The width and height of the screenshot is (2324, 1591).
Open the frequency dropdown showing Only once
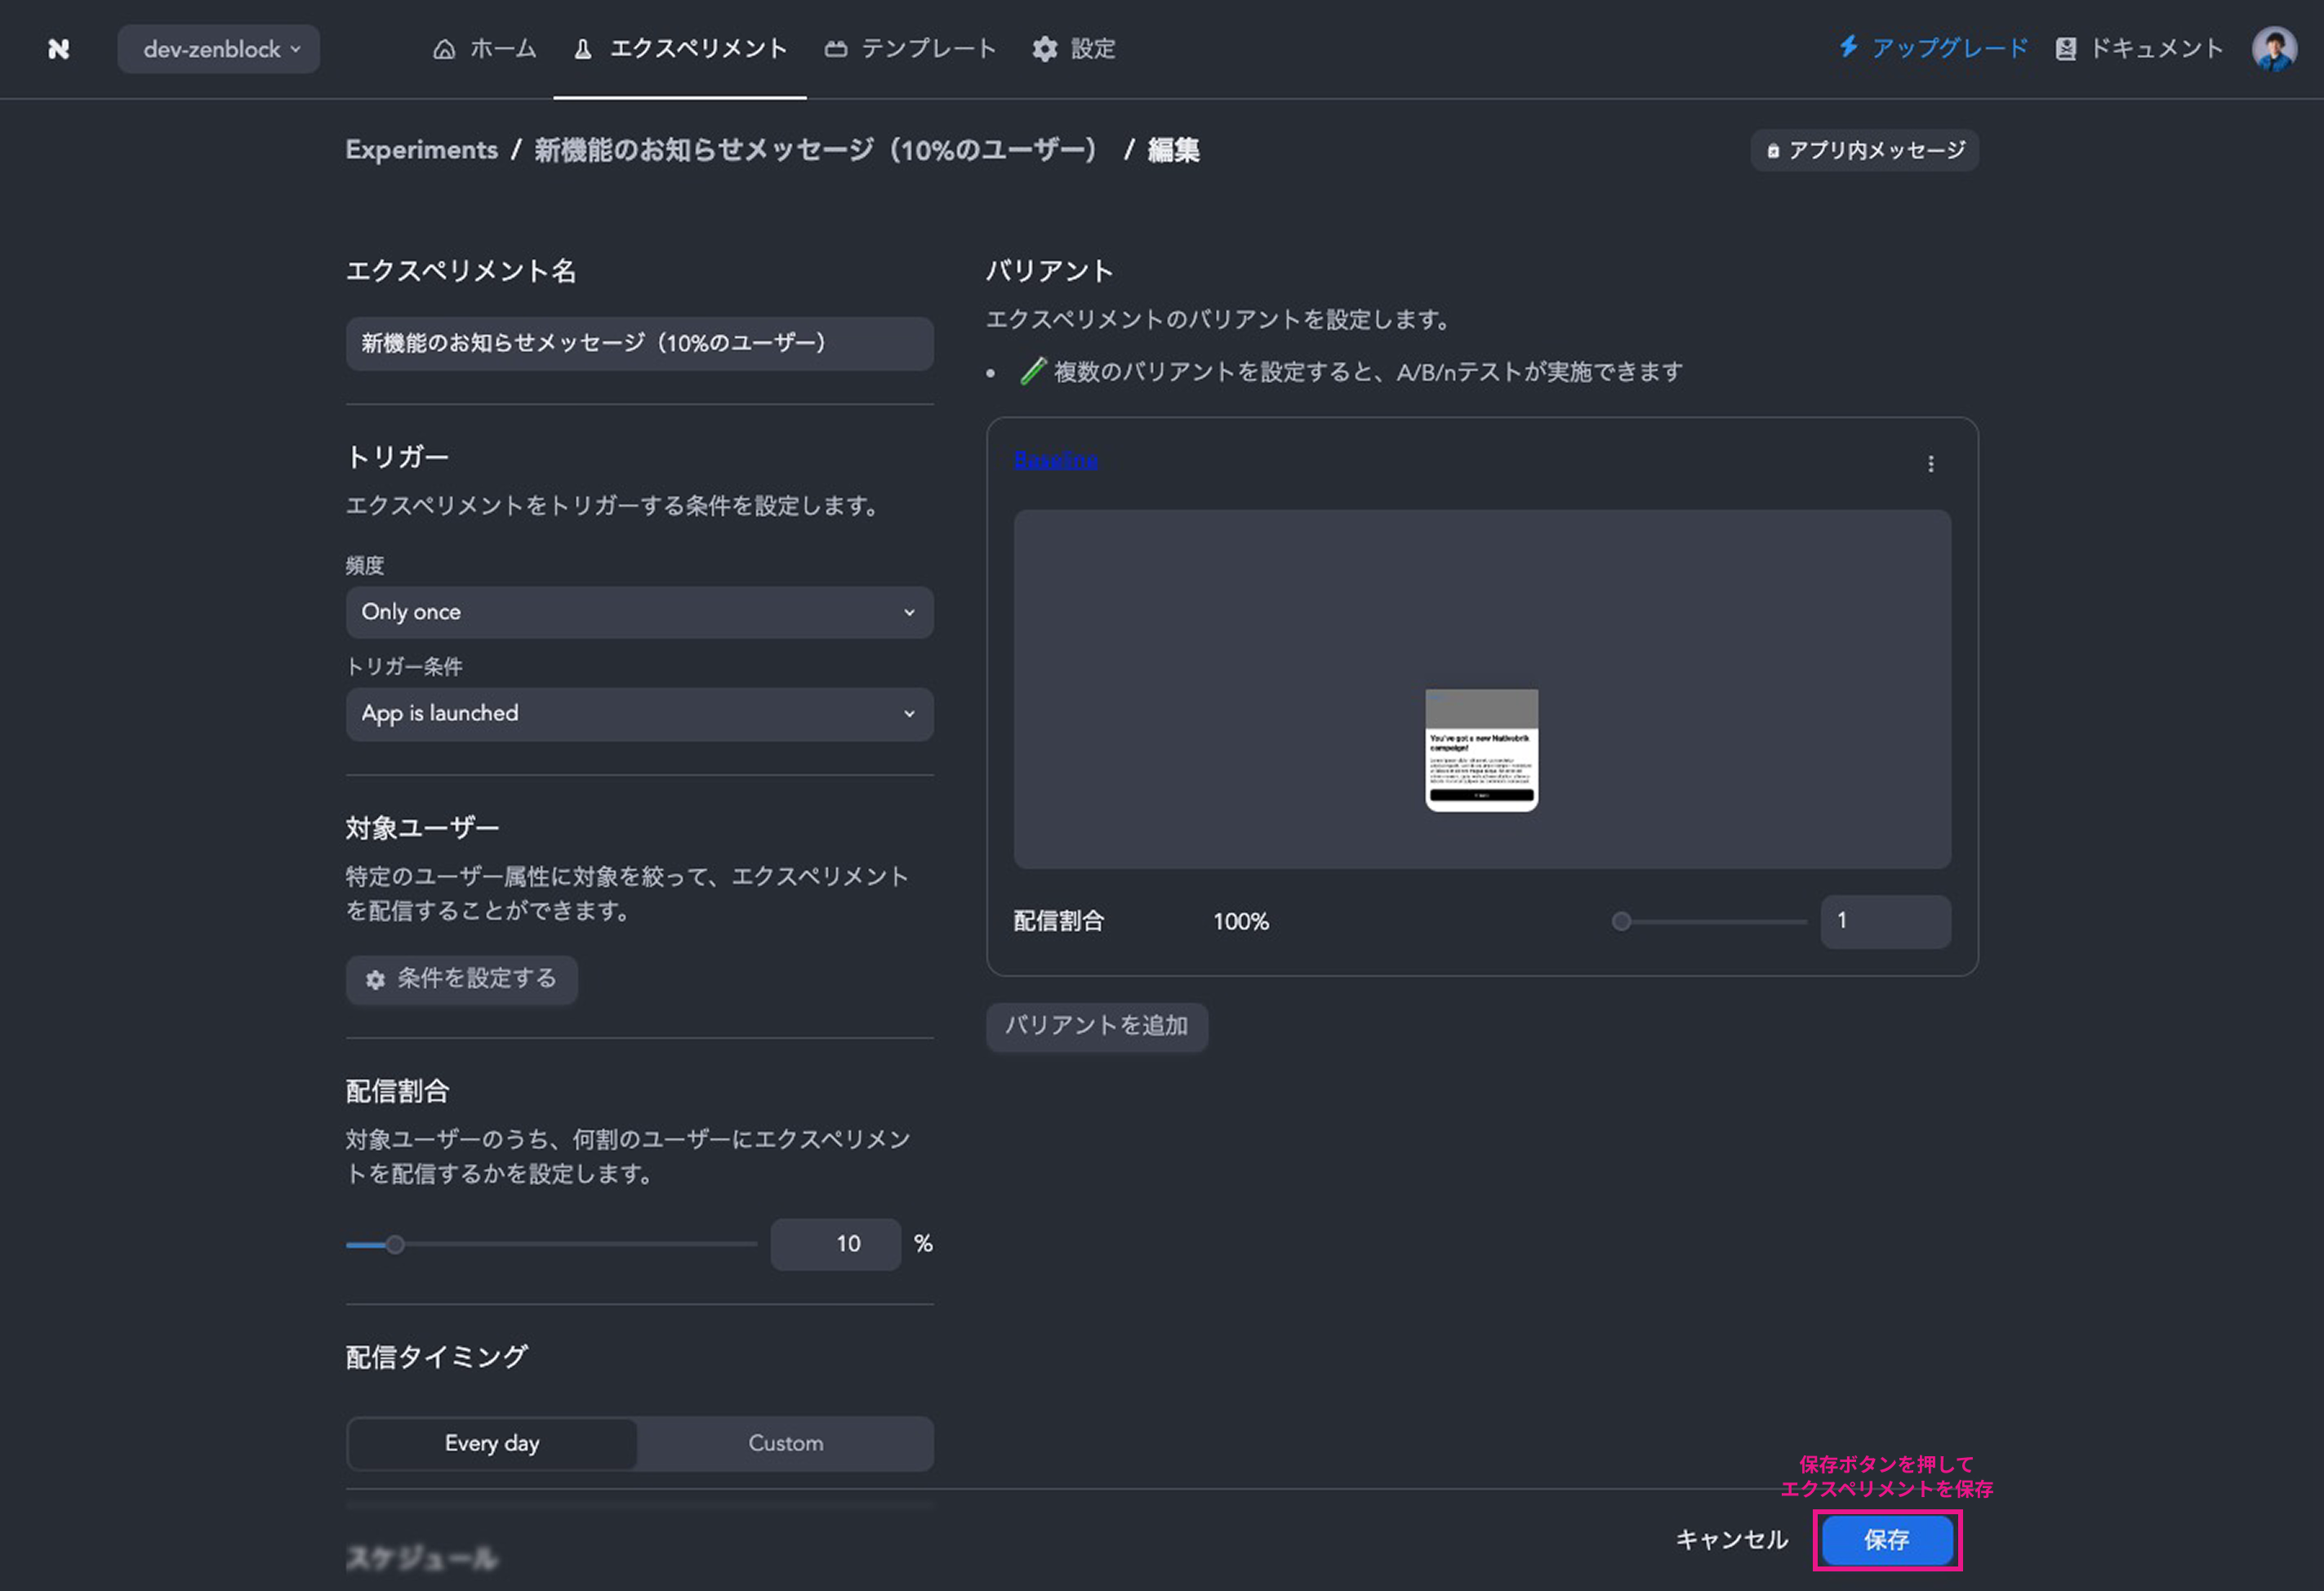[x=639, y=612]
